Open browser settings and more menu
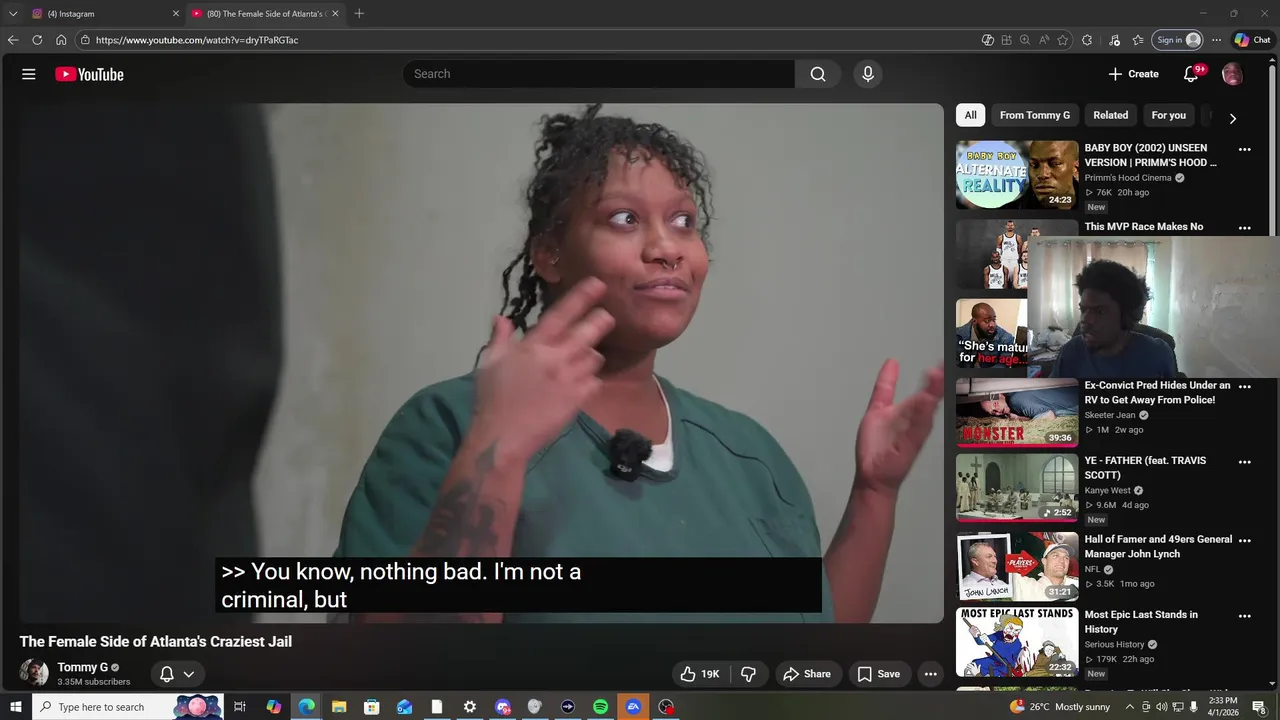The height and width of the screenshot is (720, 1280). click(1216, 40)
